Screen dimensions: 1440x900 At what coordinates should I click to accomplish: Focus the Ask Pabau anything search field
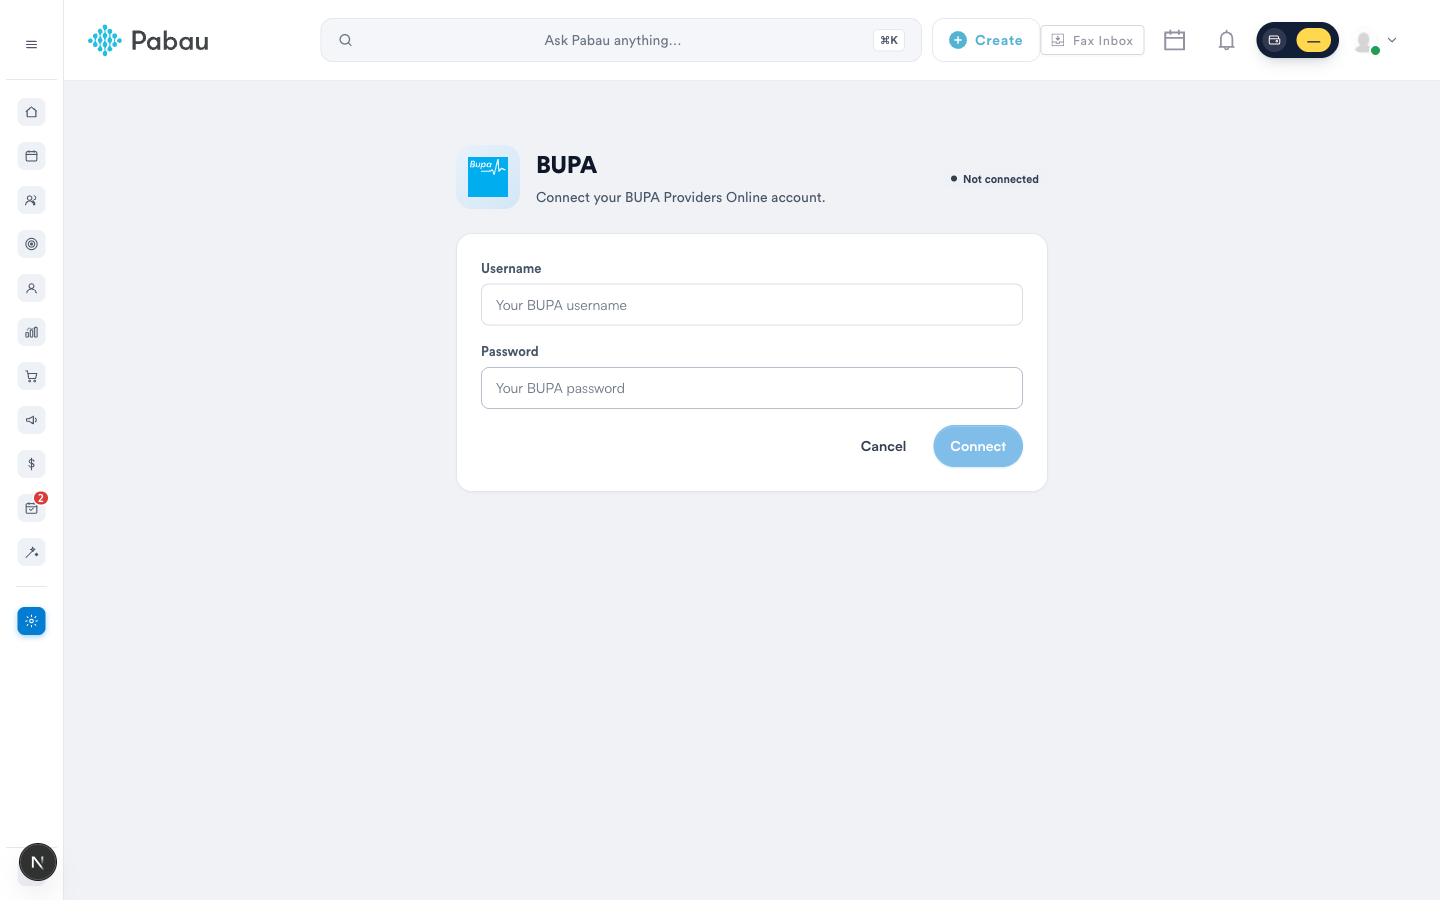[x=621, y=40]
